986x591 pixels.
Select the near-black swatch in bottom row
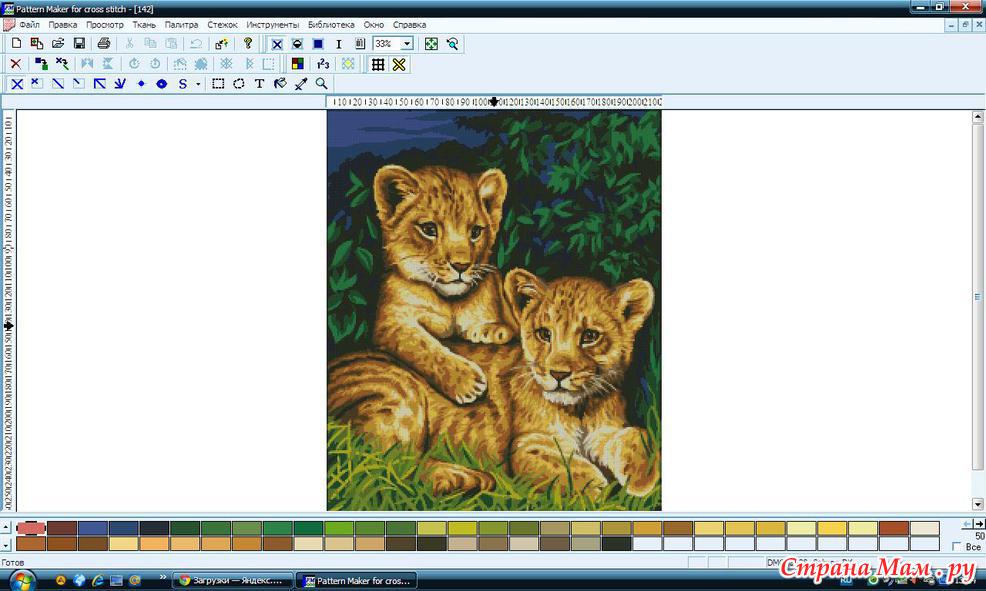click(616, 543)
